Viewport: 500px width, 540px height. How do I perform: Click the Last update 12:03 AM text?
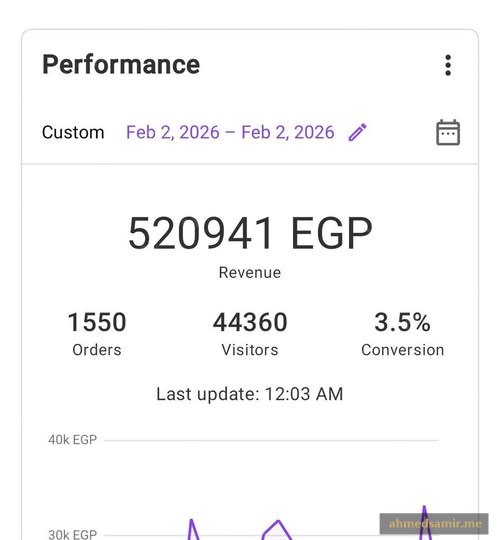click(x=250, y=394)
